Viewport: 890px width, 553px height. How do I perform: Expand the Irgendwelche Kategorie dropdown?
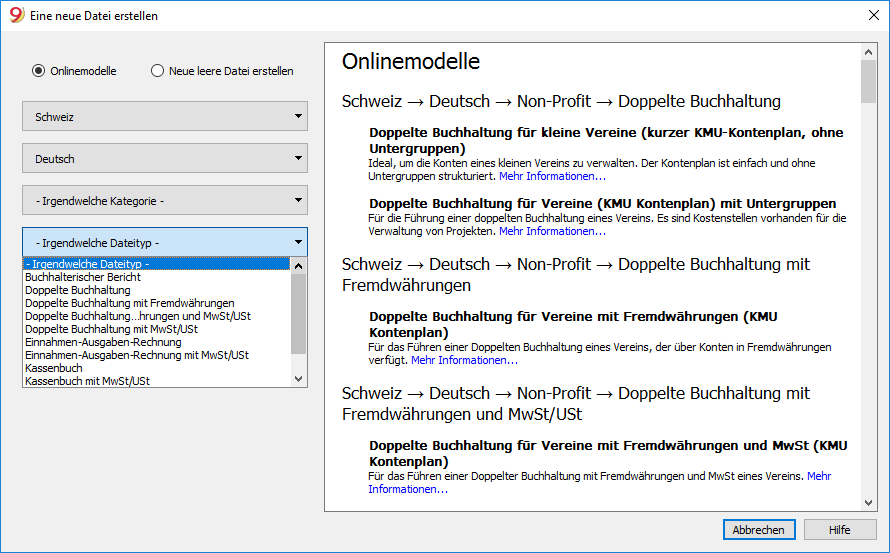(165, 200)
